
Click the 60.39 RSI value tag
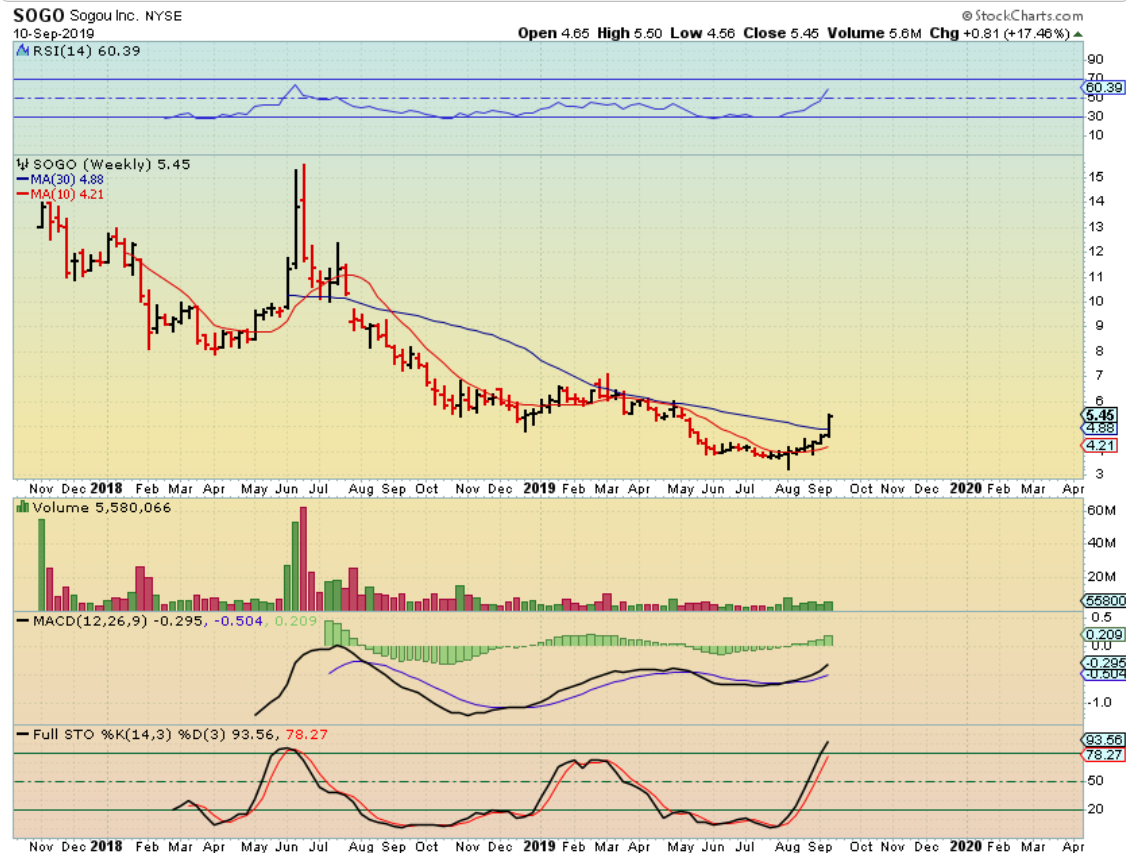pos(1101,88)
